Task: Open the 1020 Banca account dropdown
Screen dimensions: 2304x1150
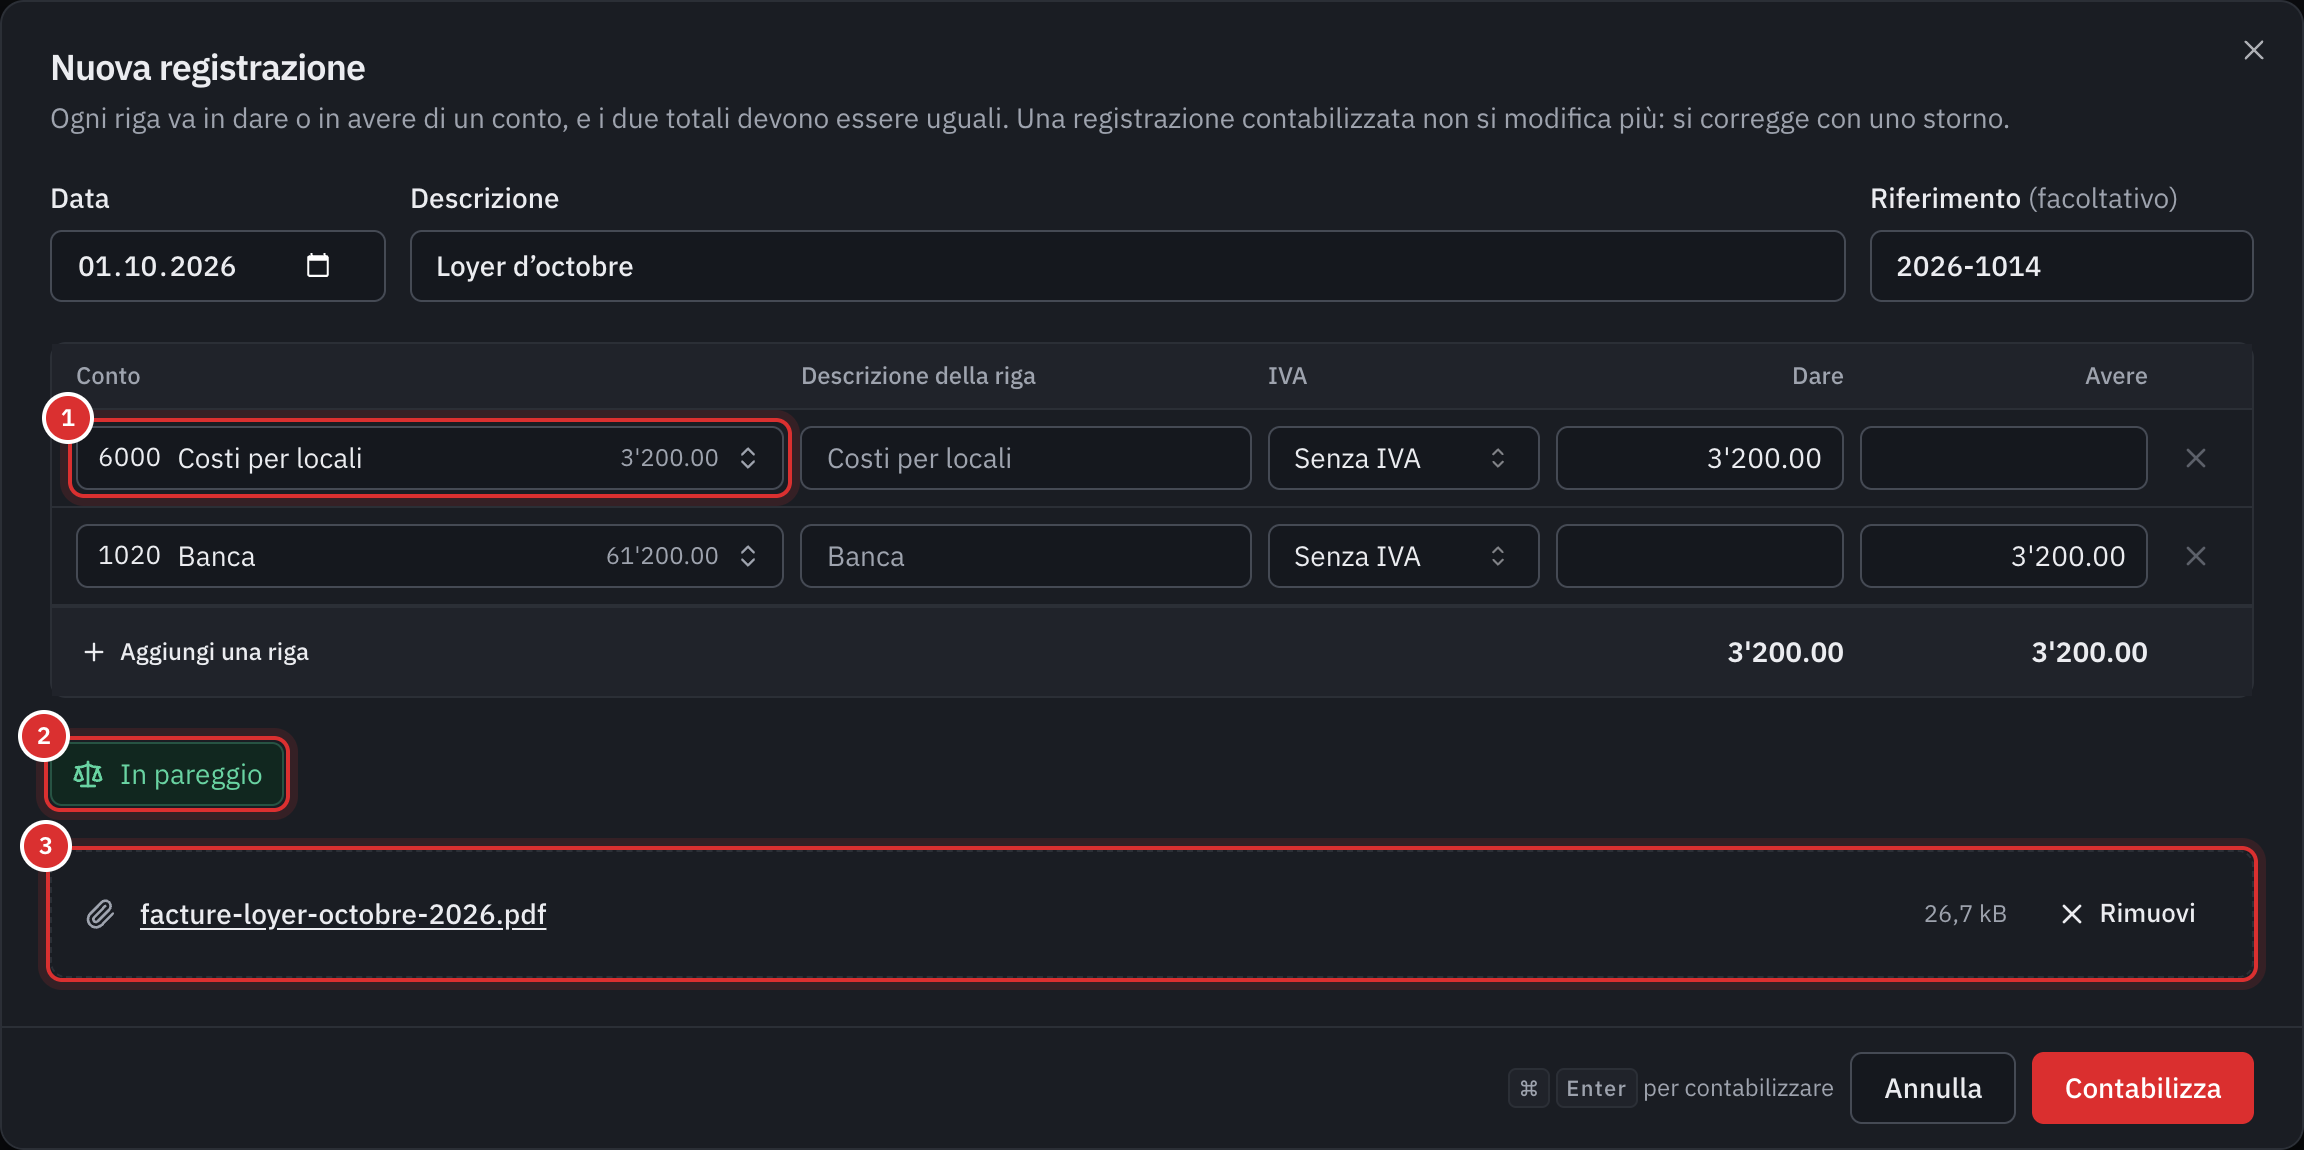Action: 430,556
